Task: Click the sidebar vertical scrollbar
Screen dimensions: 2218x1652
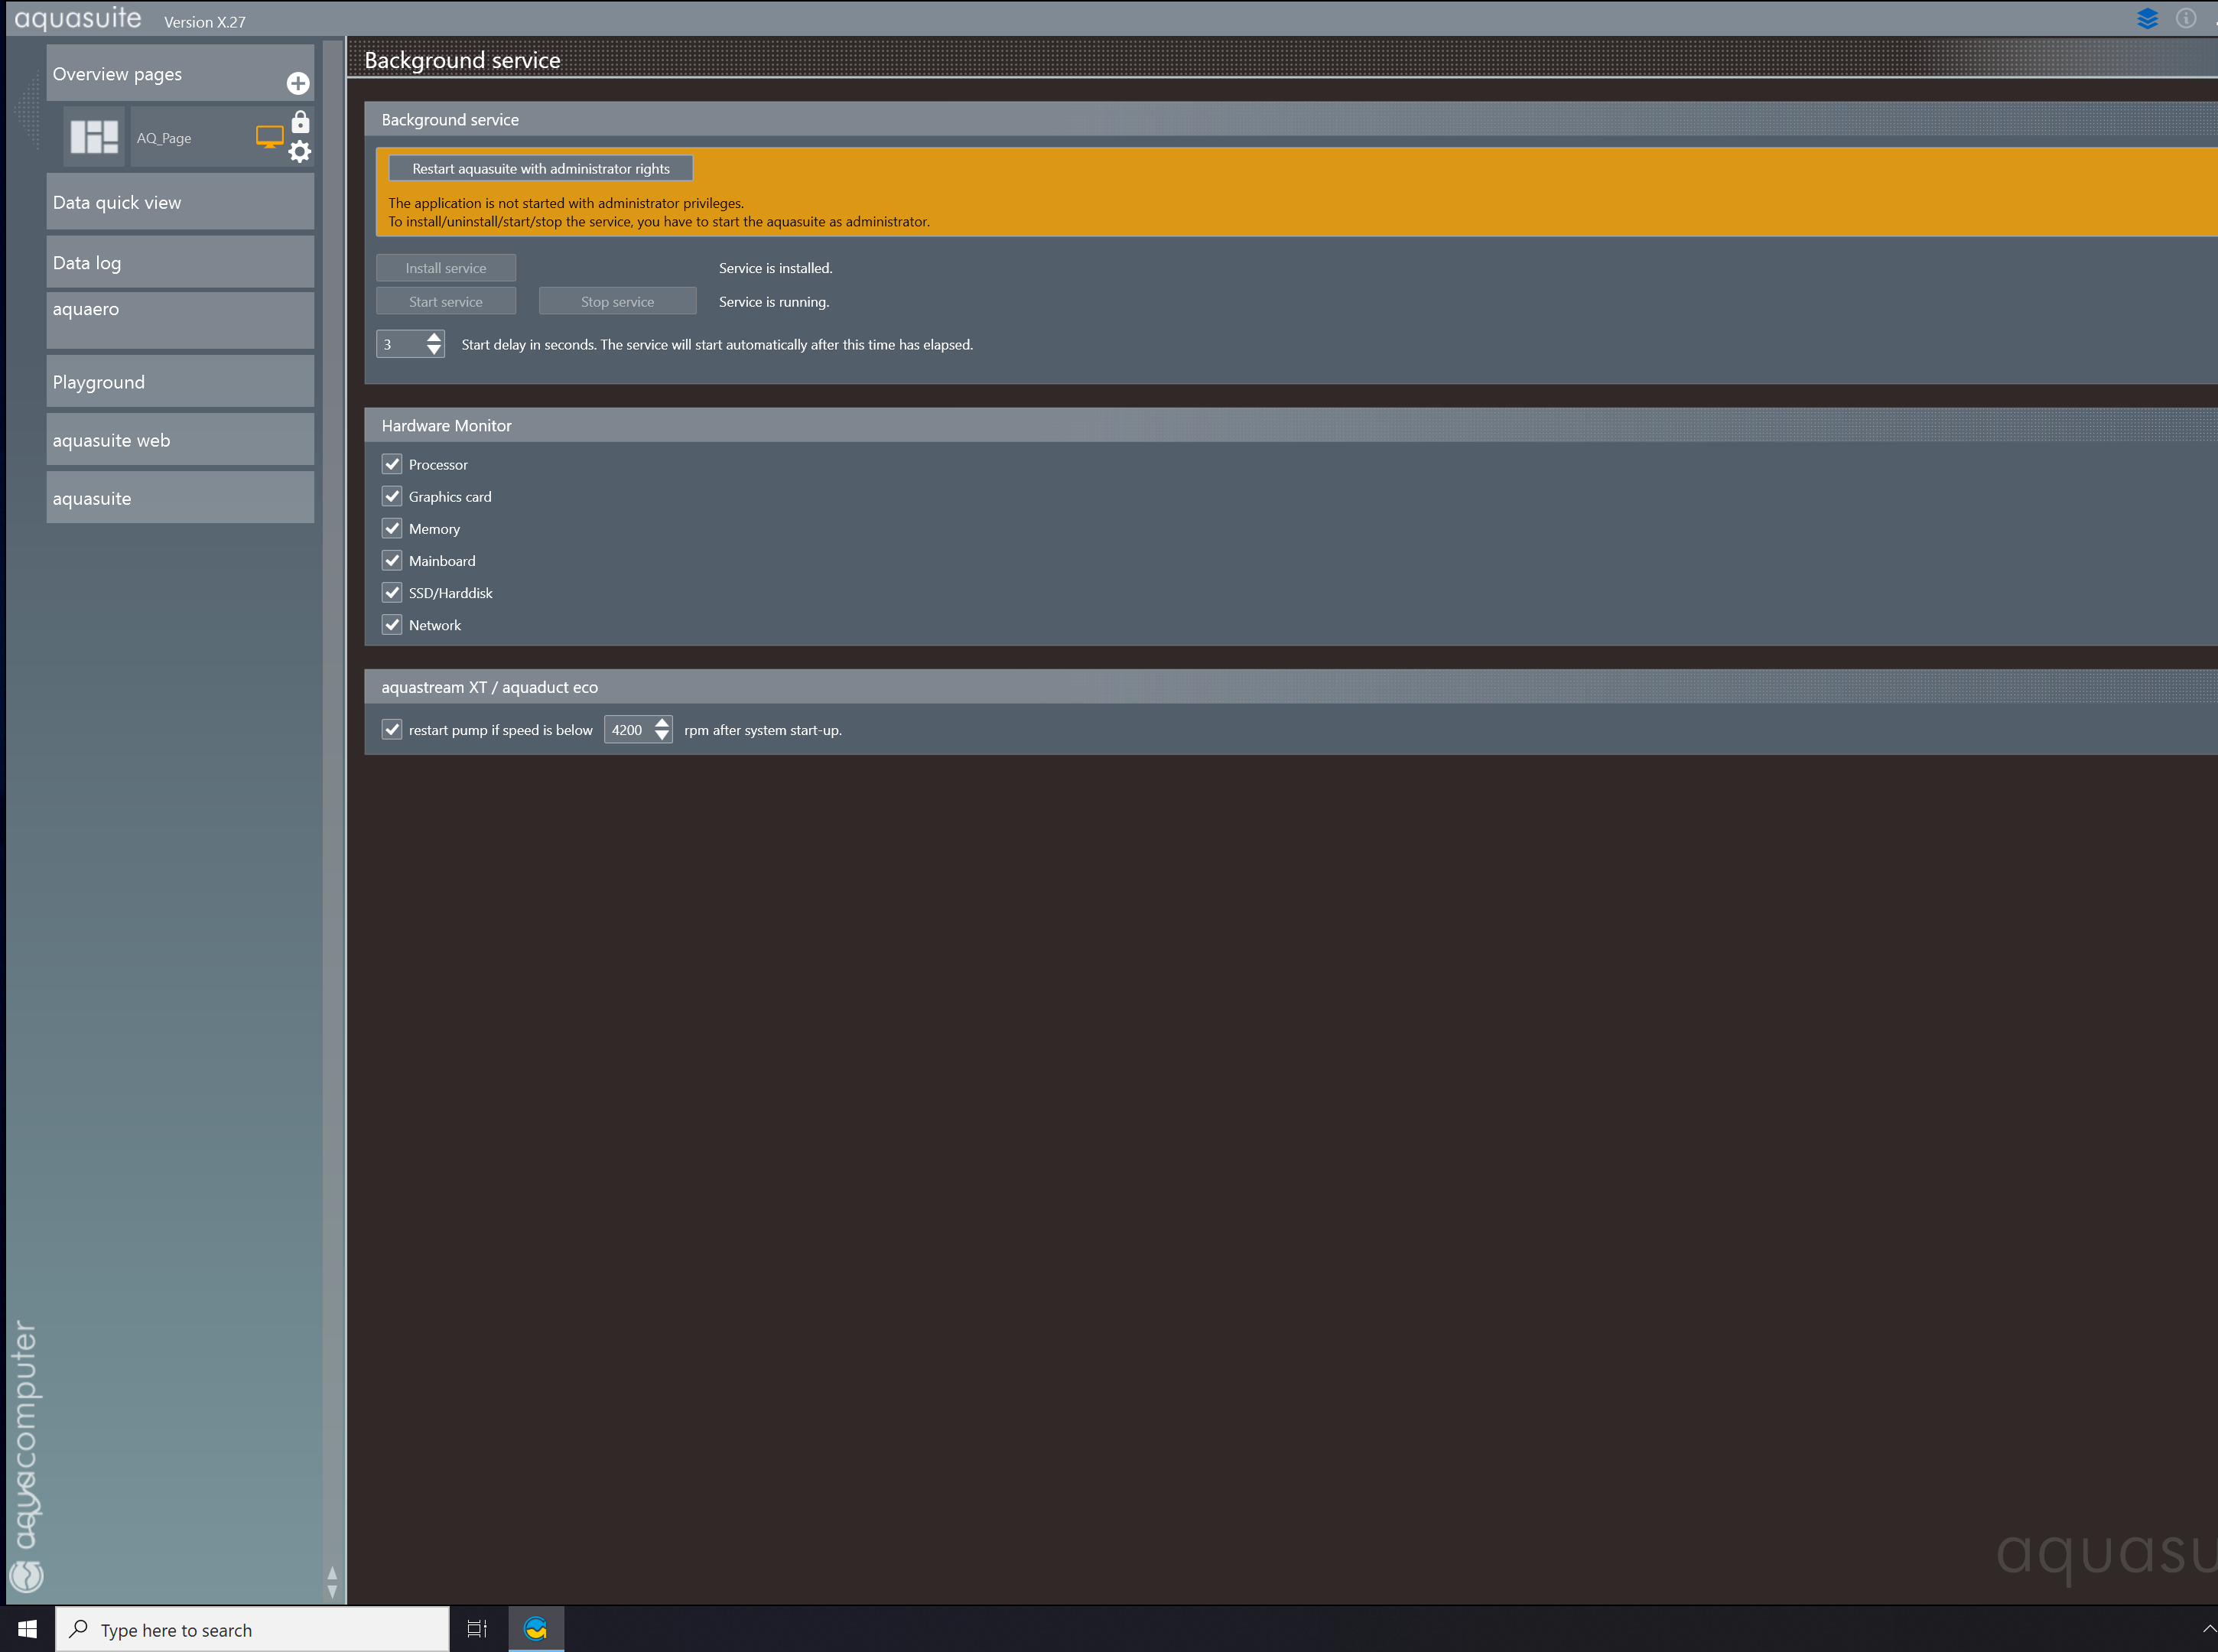Action: coord(332,800)
